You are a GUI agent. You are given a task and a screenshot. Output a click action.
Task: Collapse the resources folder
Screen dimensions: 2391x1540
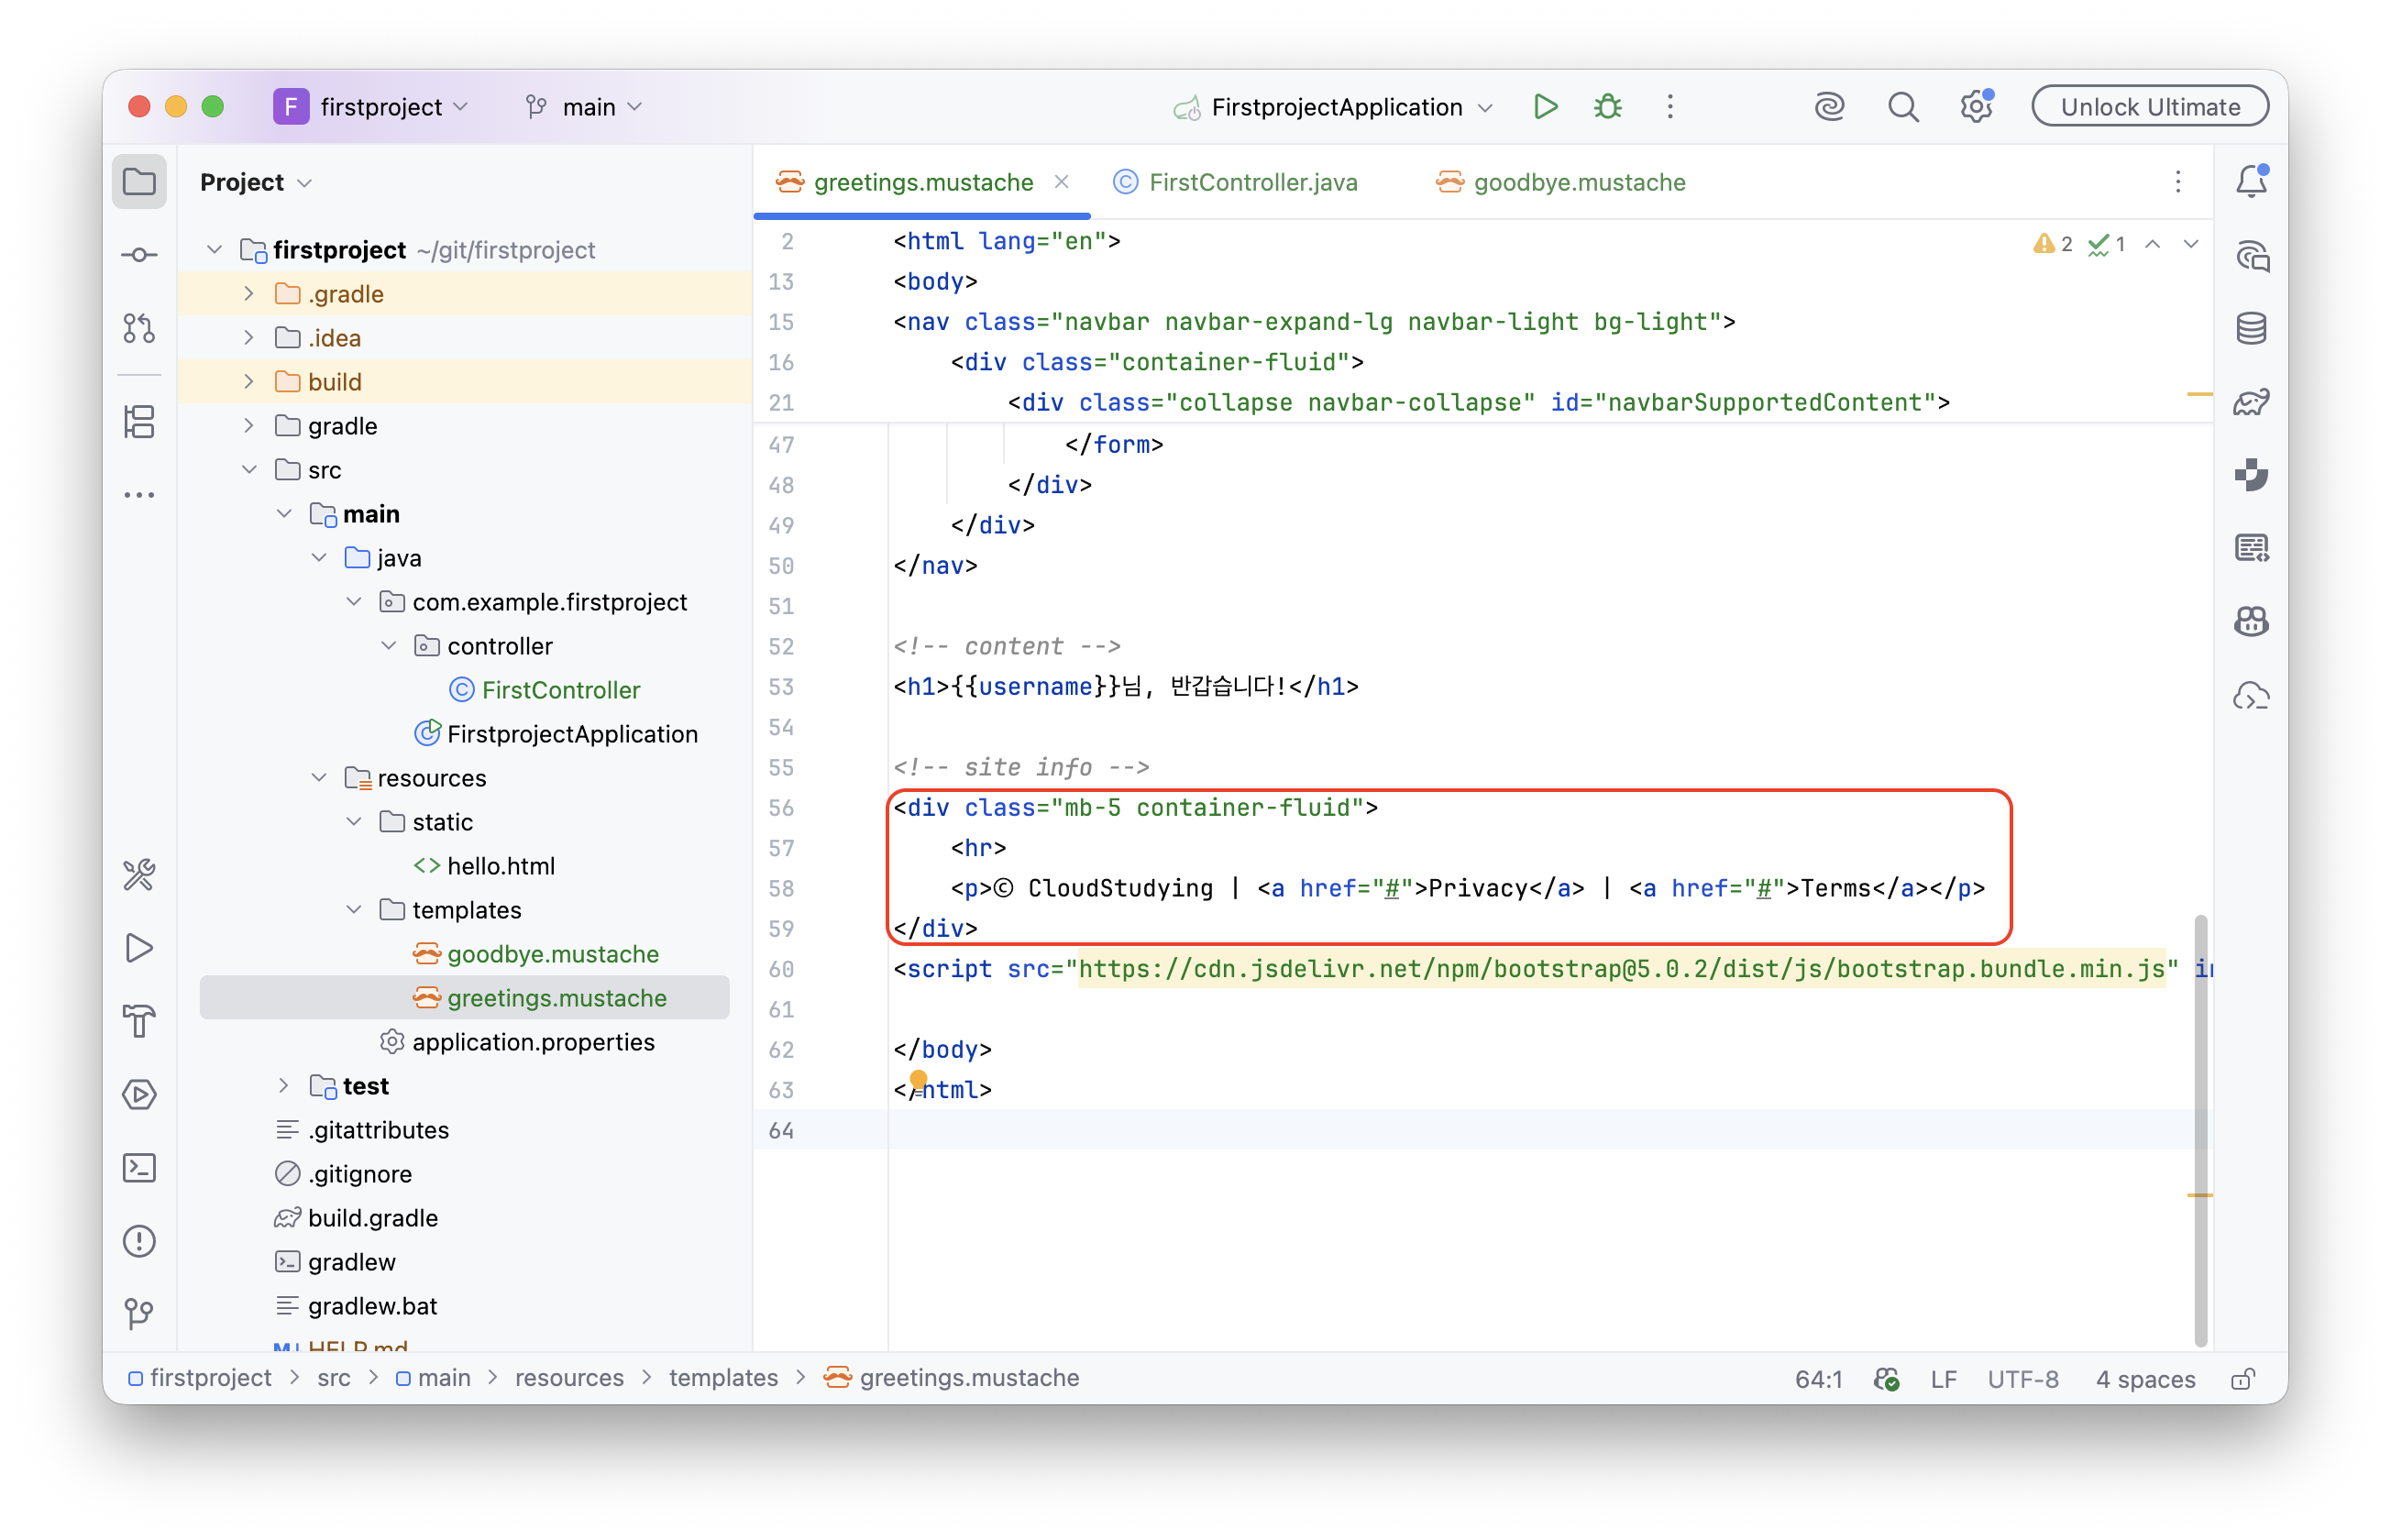click(x=319, y=778)
